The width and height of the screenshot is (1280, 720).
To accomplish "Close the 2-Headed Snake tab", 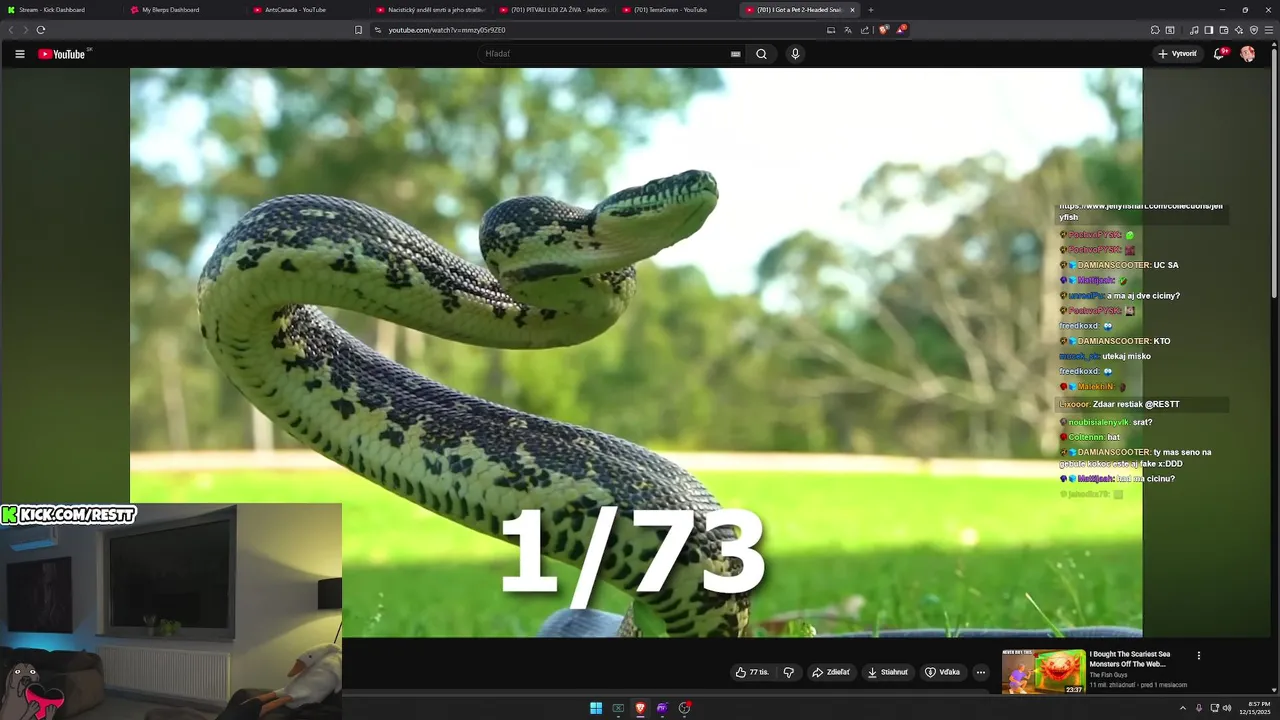I will [852, 10].
